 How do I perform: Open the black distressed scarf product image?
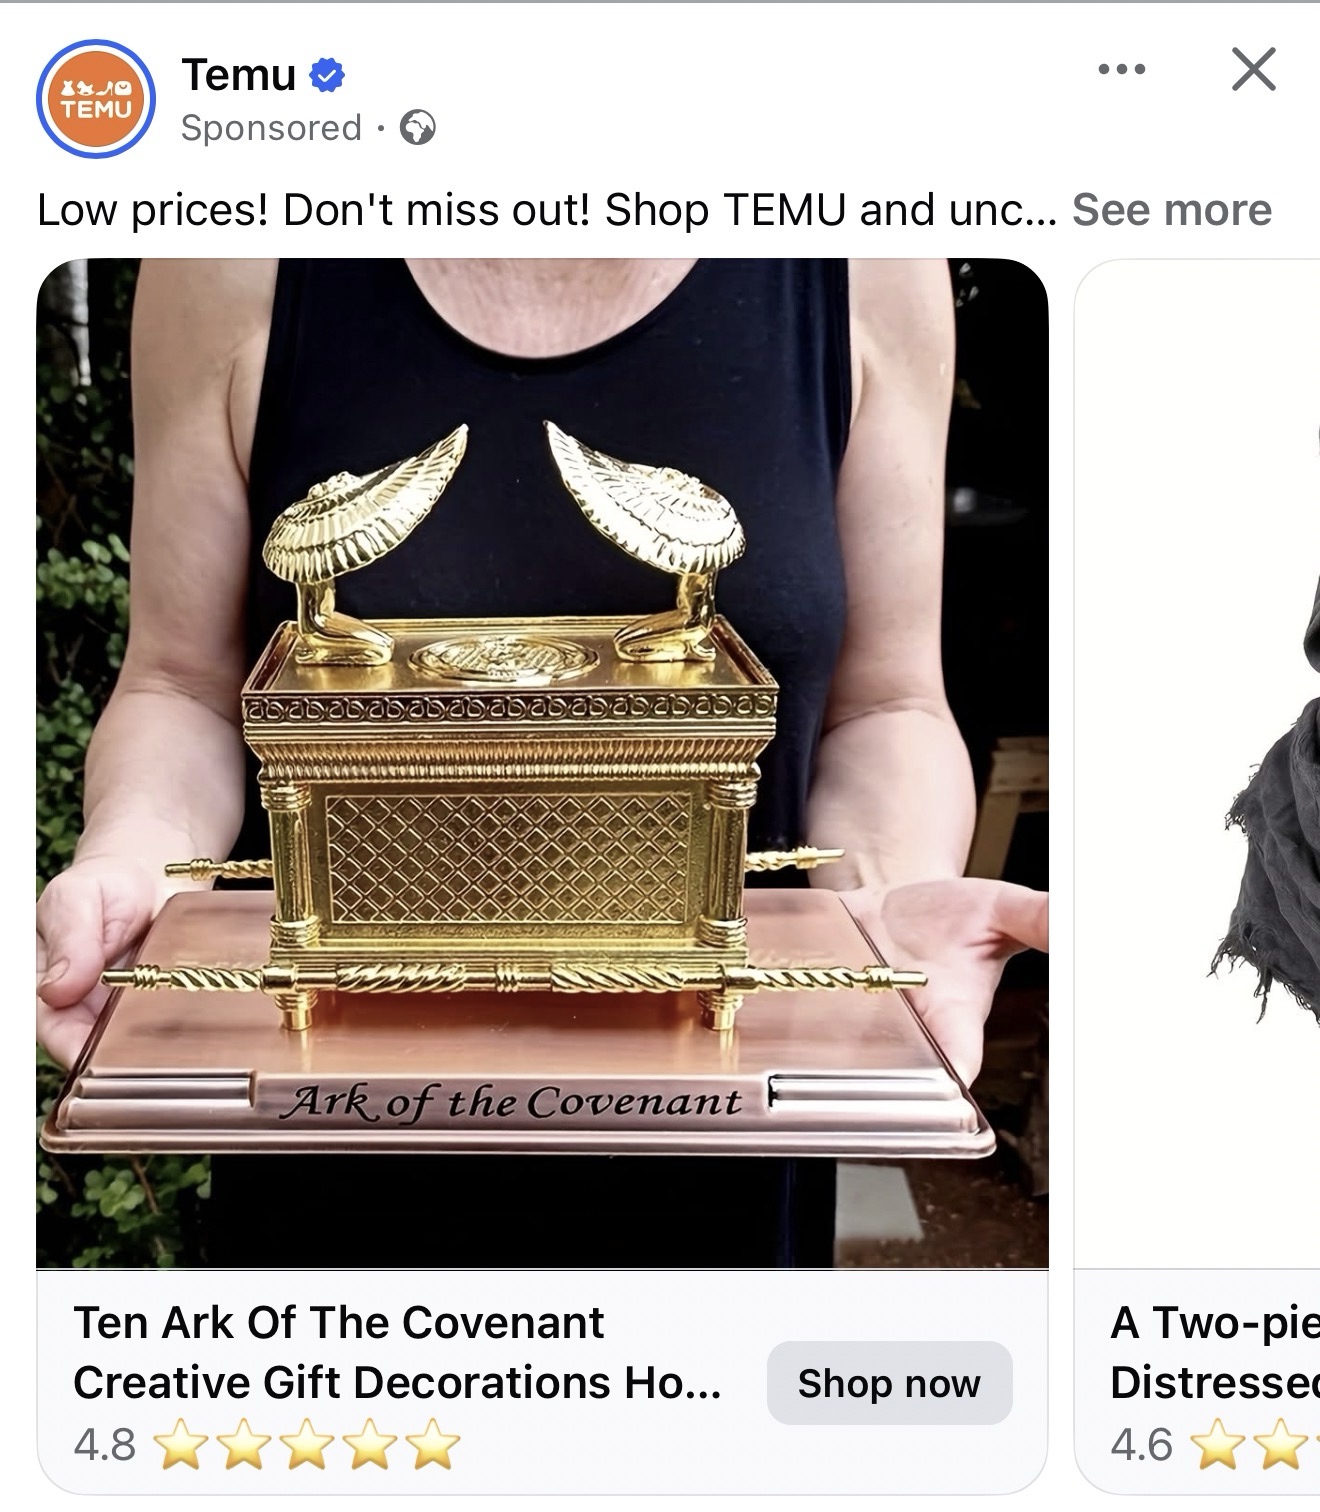1198,763
